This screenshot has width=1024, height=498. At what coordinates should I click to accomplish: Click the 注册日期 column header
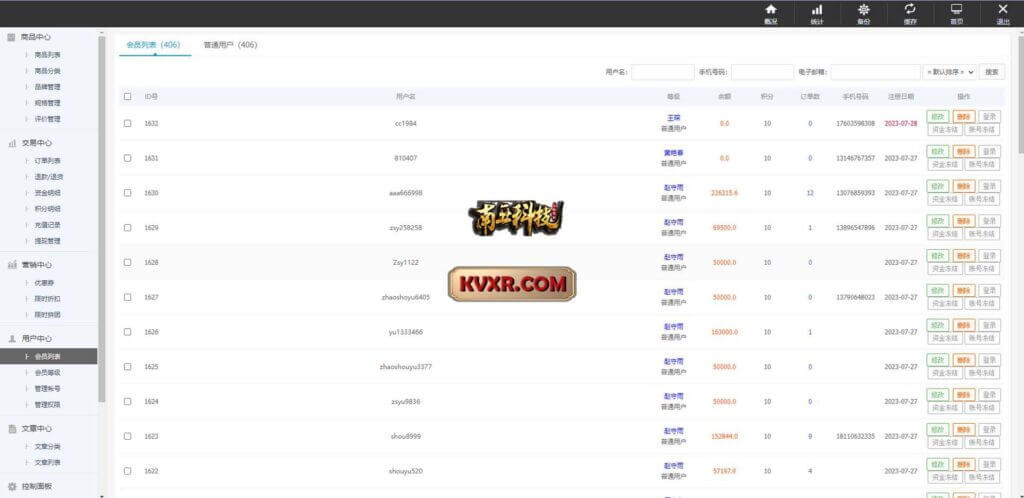coord(901,96)
